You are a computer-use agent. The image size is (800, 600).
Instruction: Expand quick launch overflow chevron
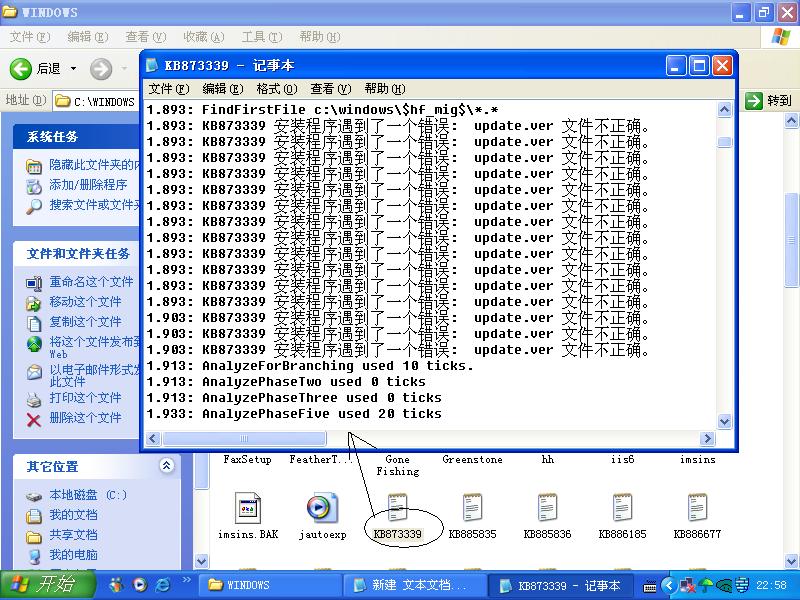point(186,580)
